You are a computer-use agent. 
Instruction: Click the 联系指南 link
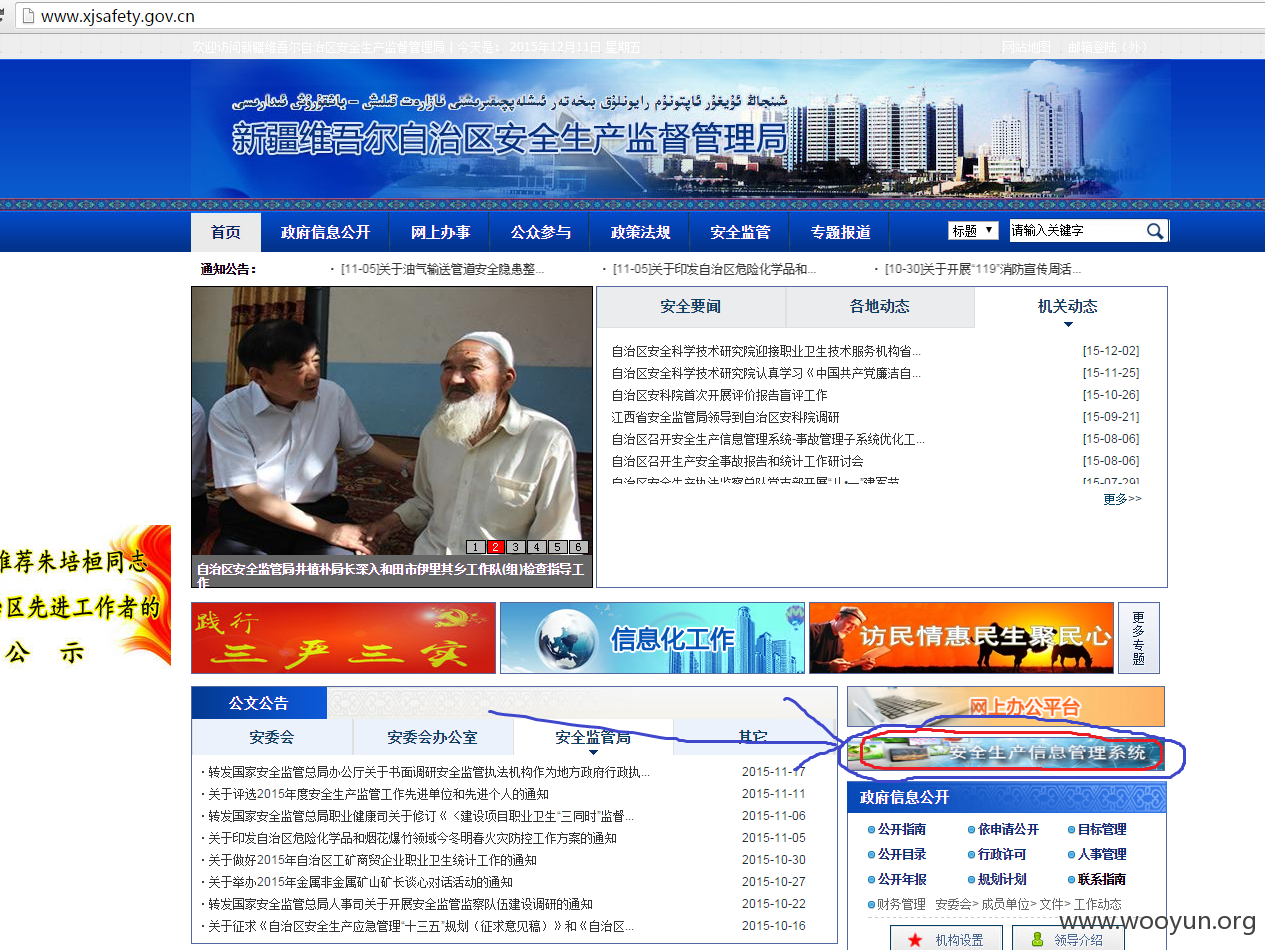[1102, 879]
